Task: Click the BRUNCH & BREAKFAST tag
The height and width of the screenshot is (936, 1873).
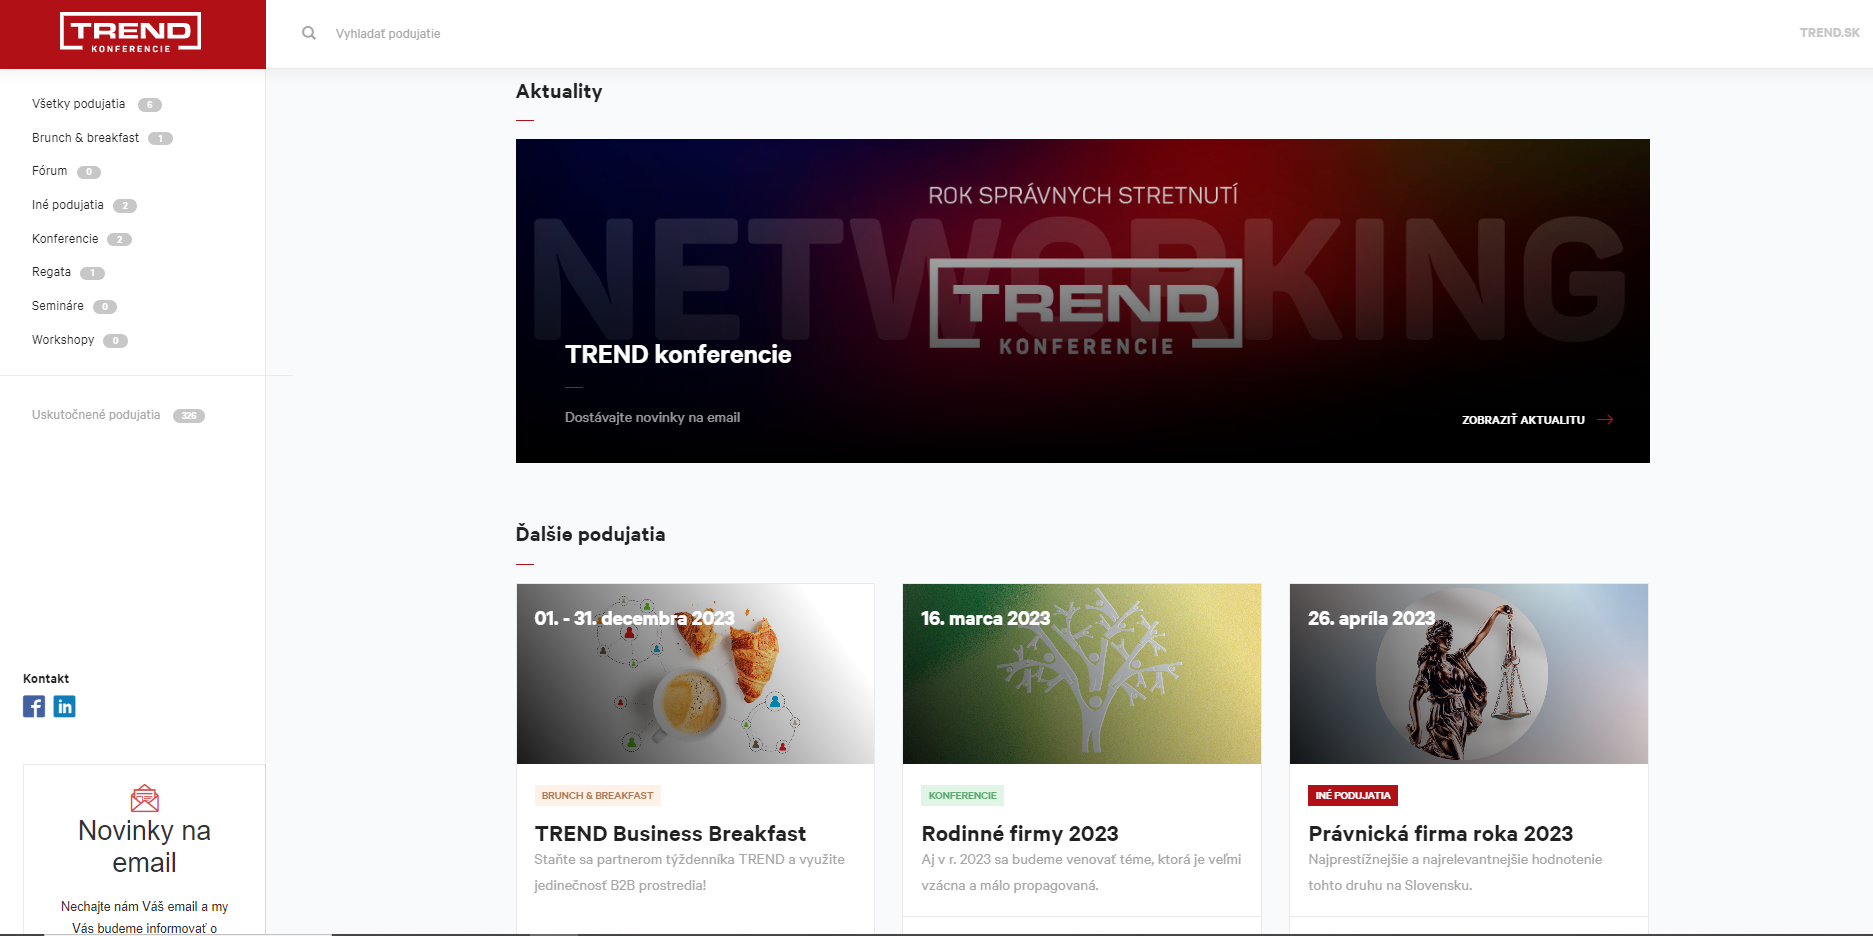Action: point(597,796)
